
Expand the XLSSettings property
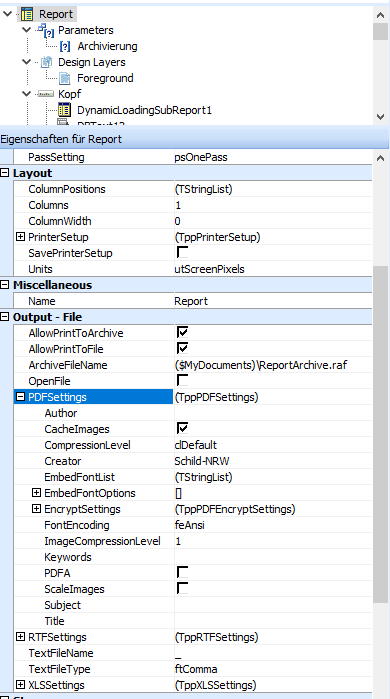click(20, 685)
